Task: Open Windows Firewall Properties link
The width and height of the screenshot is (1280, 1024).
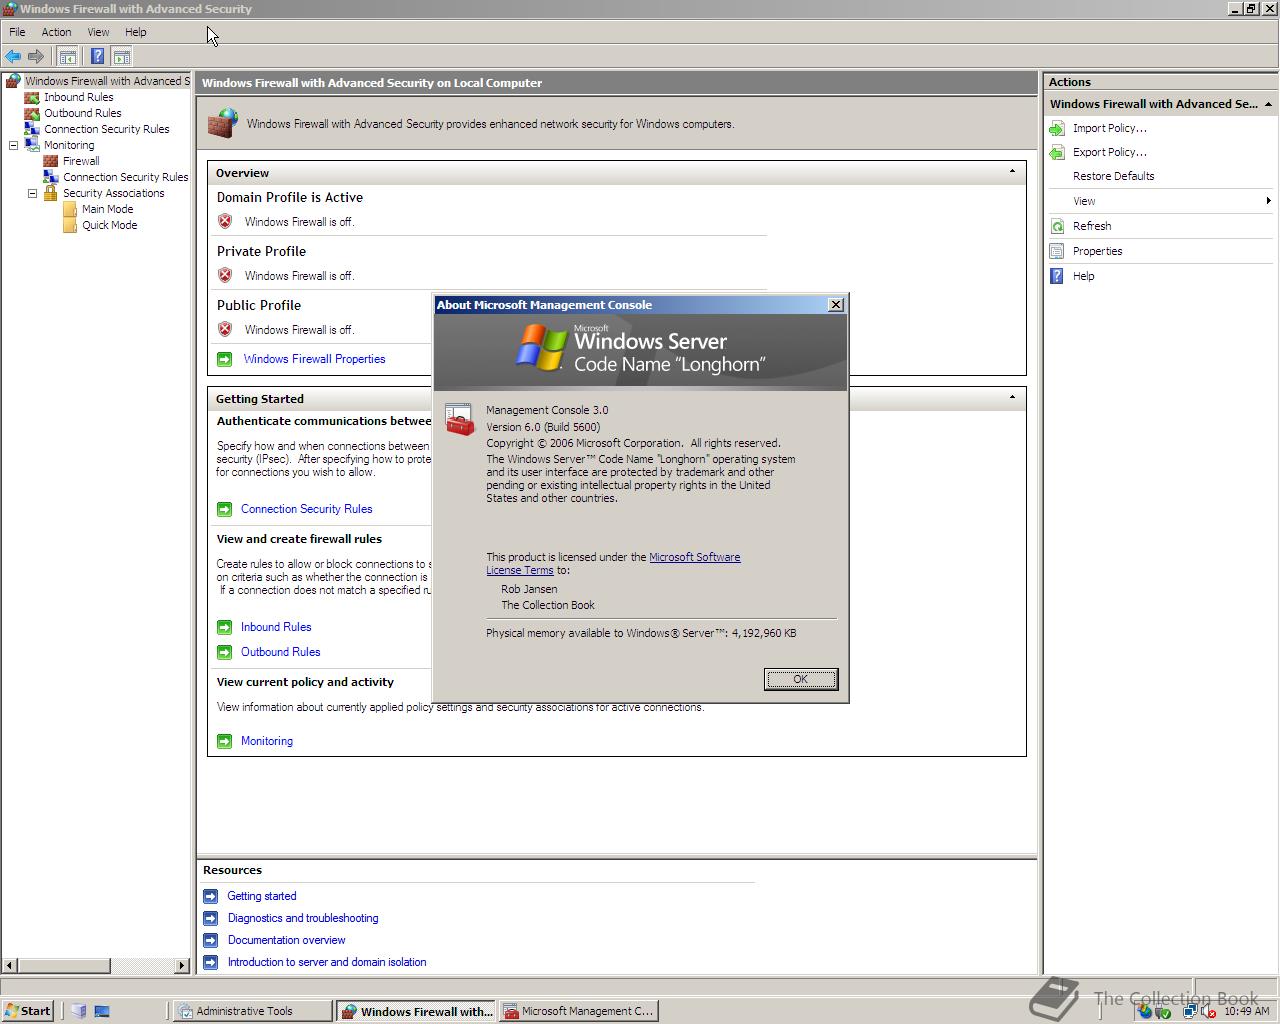Action: click(x=314, y=359)
